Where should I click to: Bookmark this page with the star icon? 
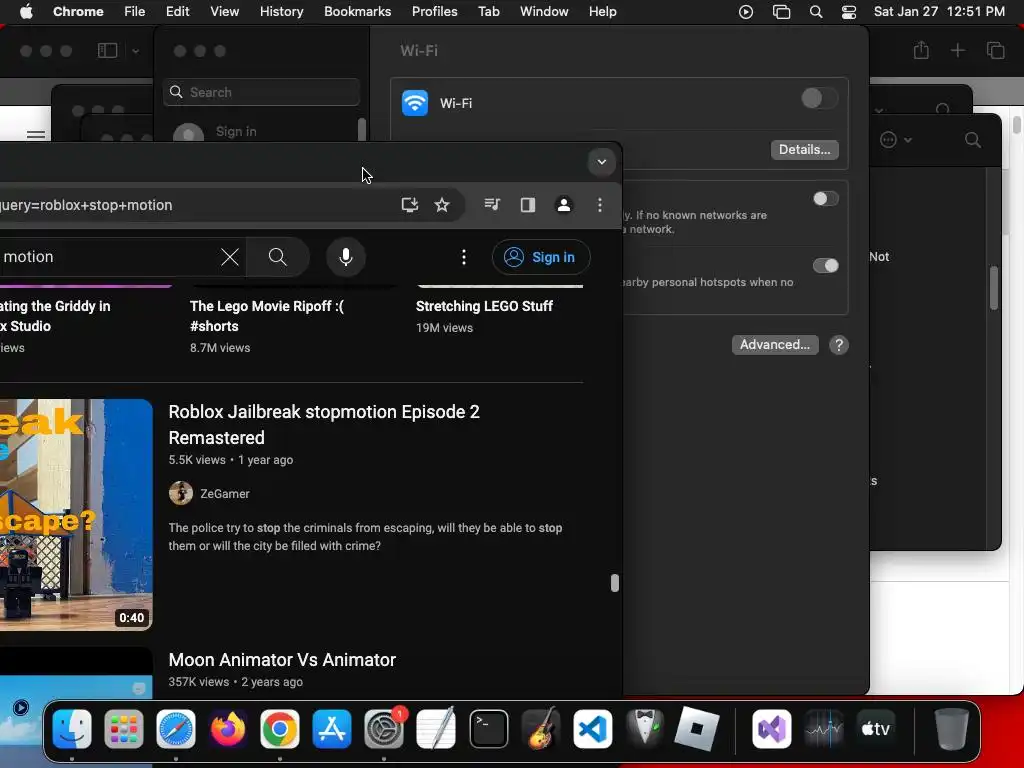(x=442, y=205)
